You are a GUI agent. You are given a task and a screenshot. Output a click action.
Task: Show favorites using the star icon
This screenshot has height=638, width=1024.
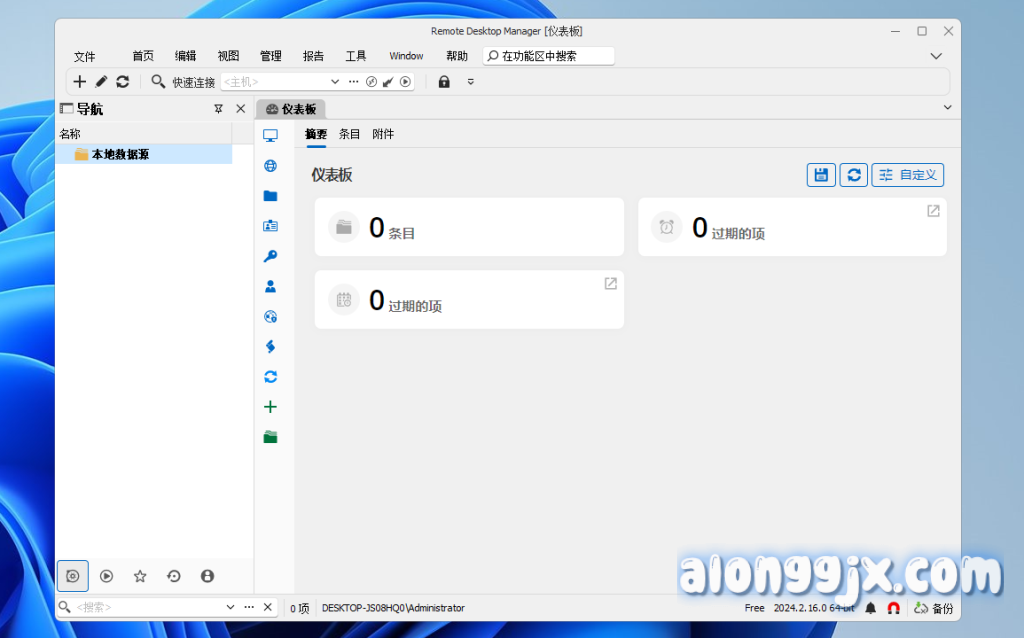(x=140, y=576)
